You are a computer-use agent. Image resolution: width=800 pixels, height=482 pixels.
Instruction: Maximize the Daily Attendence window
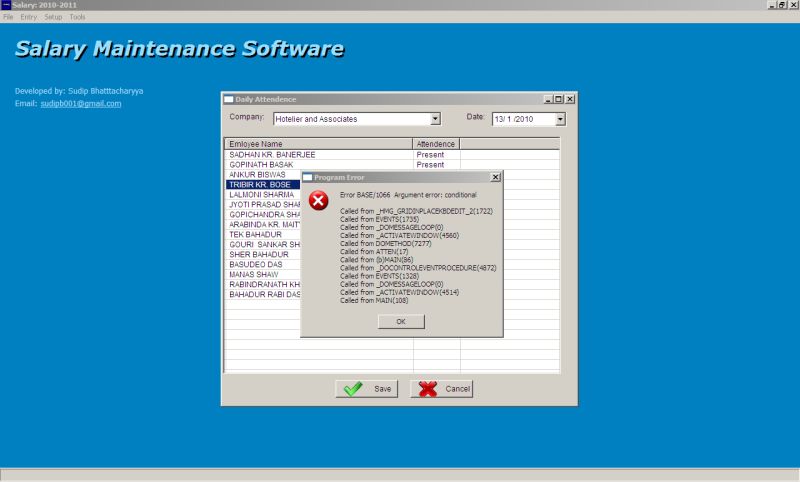[559, 99]
